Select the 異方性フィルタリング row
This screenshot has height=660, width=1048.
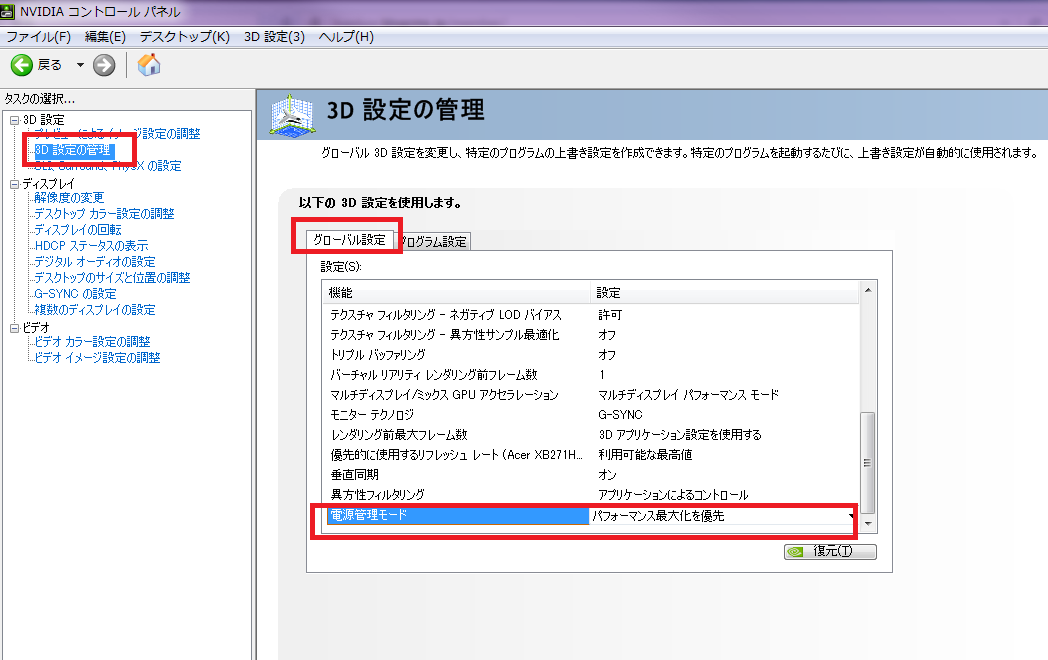tap(592, 496)
